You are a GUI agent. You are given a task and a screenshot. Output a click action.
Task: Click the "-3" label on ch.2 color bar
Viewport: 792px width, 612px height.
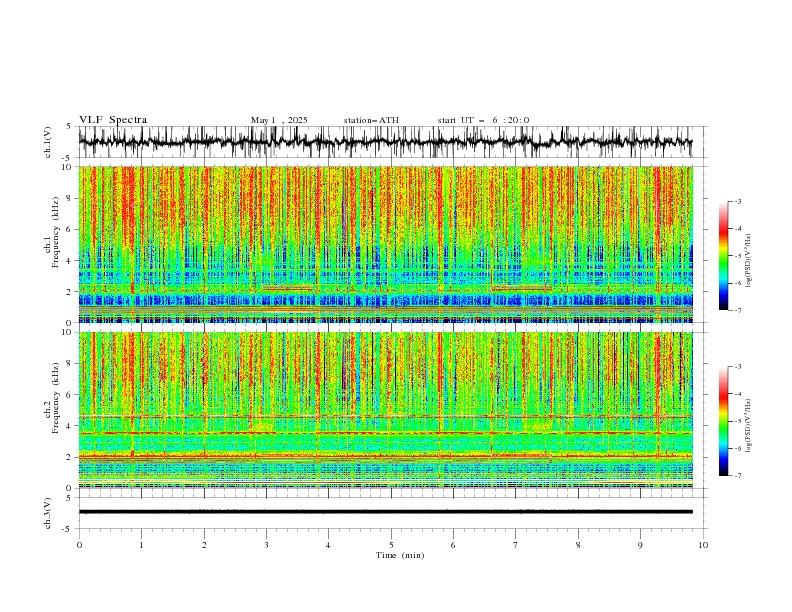tap(737, 367)
